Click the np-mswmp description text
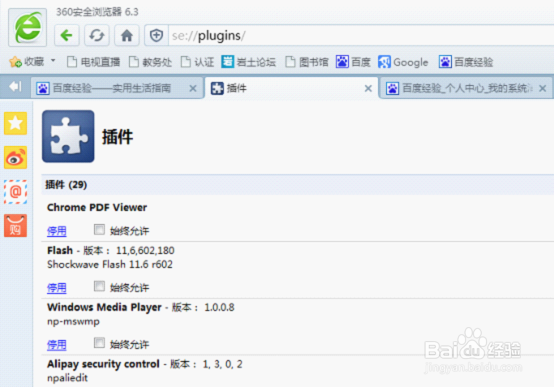The height and width of the screenshot is (387, 554). [x=73, y=322]
